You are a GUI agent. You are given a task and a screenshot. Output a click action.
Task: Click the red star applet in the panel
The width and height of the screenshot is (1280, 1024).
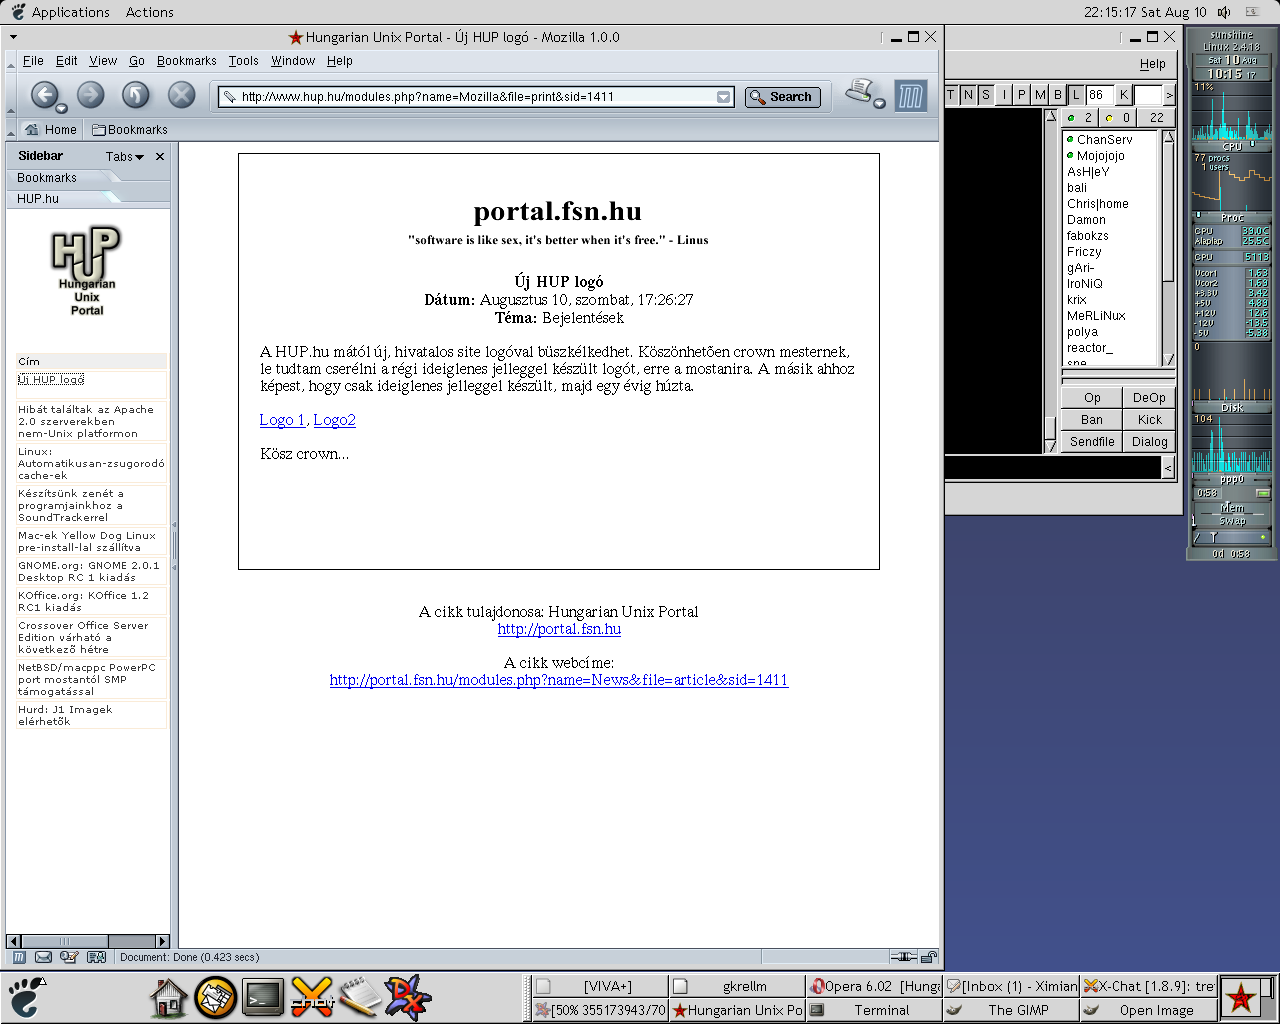(x=1241, y=997)
